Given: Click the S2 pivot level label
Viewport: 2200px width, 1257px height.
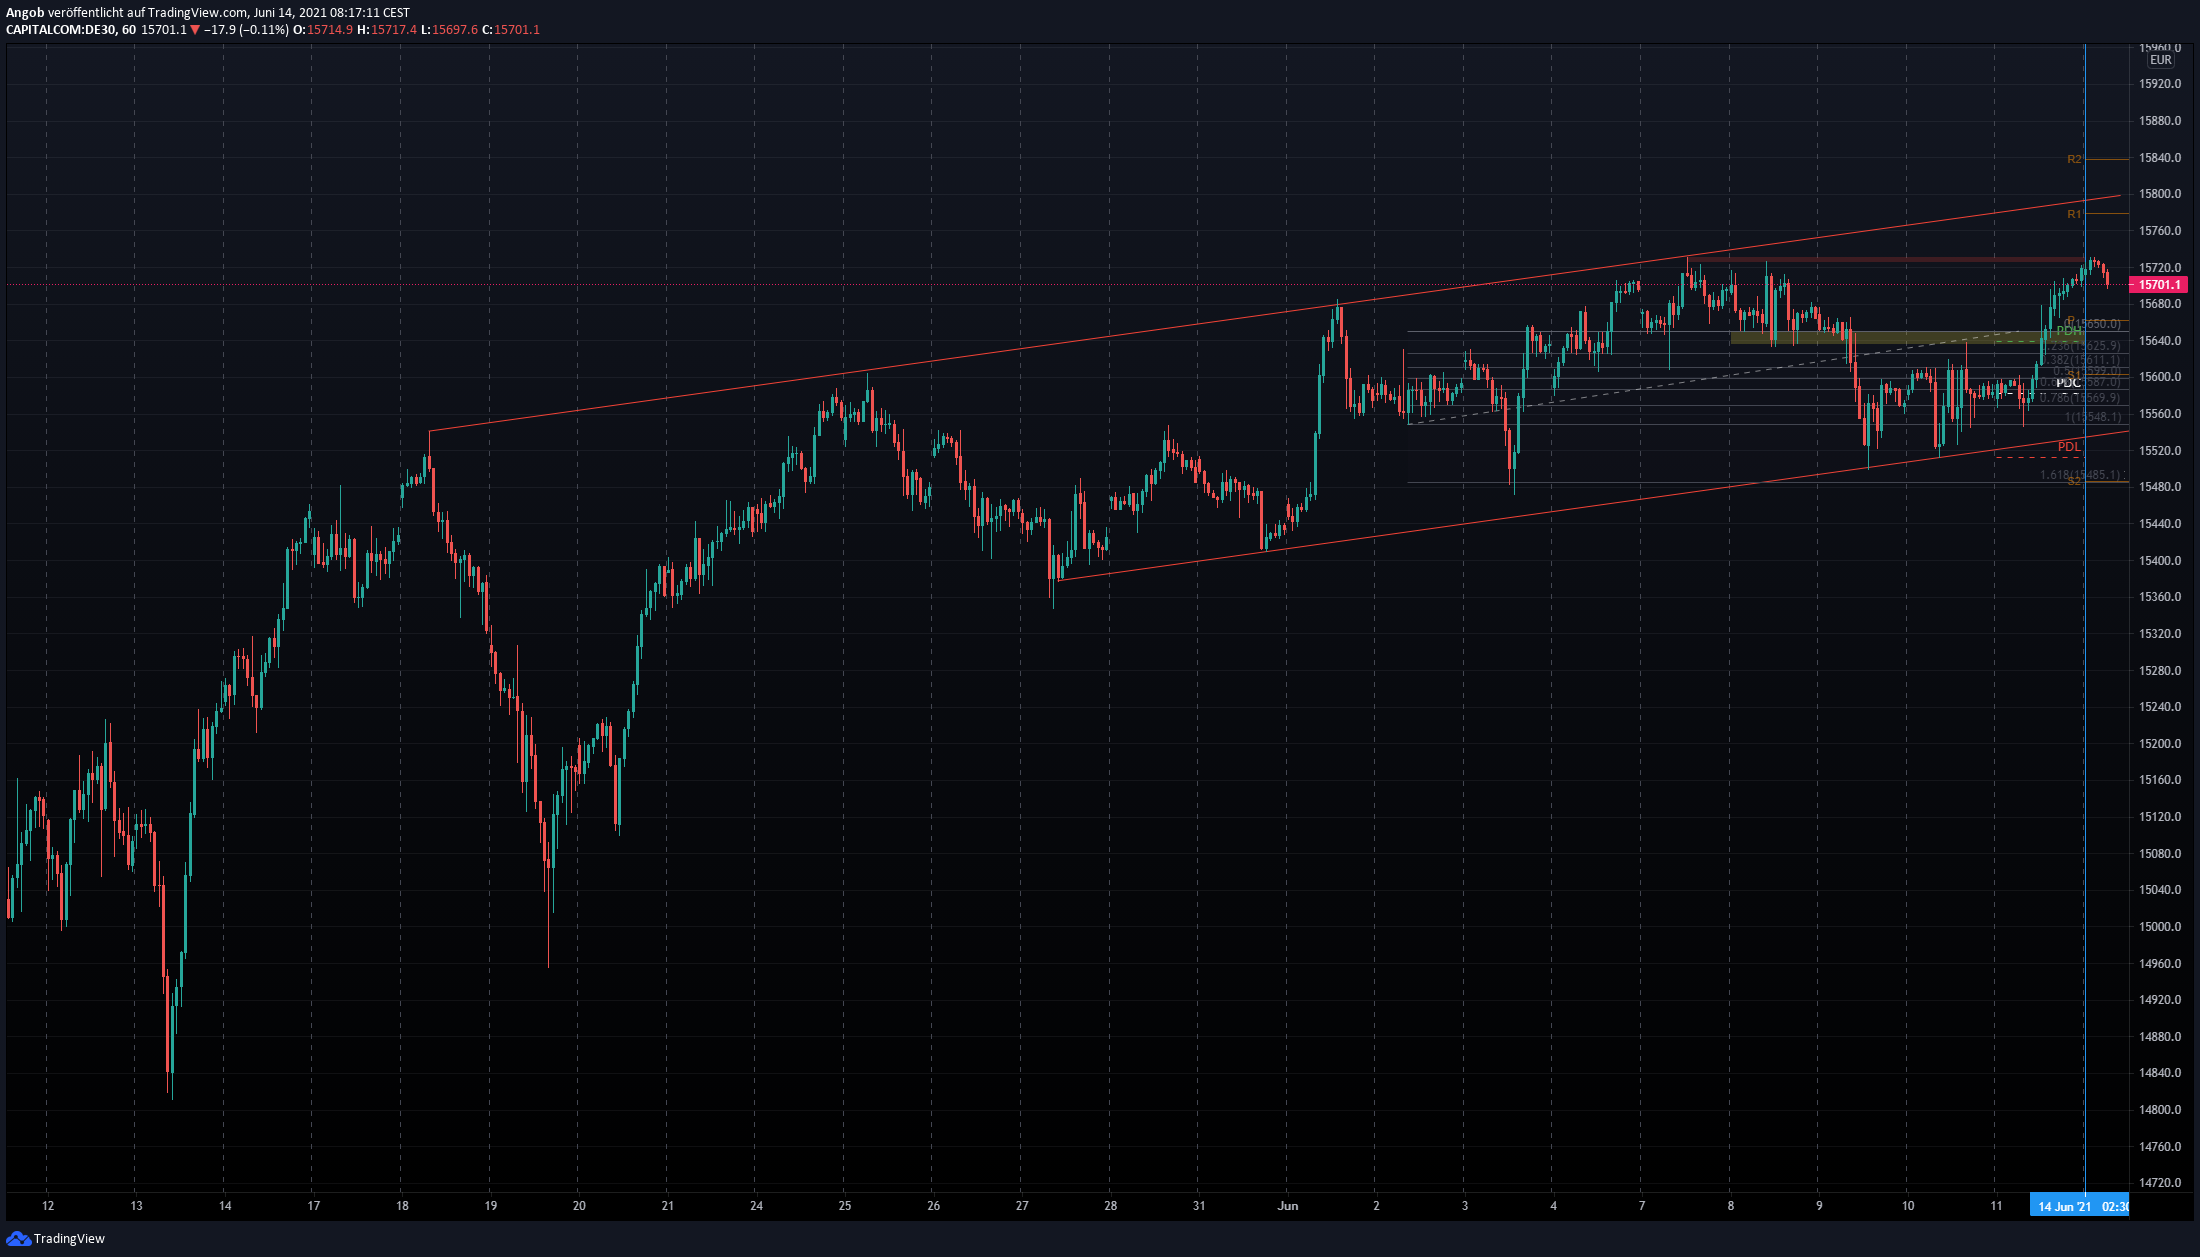Looking at the screenshot, I should tap(2074, 481).
